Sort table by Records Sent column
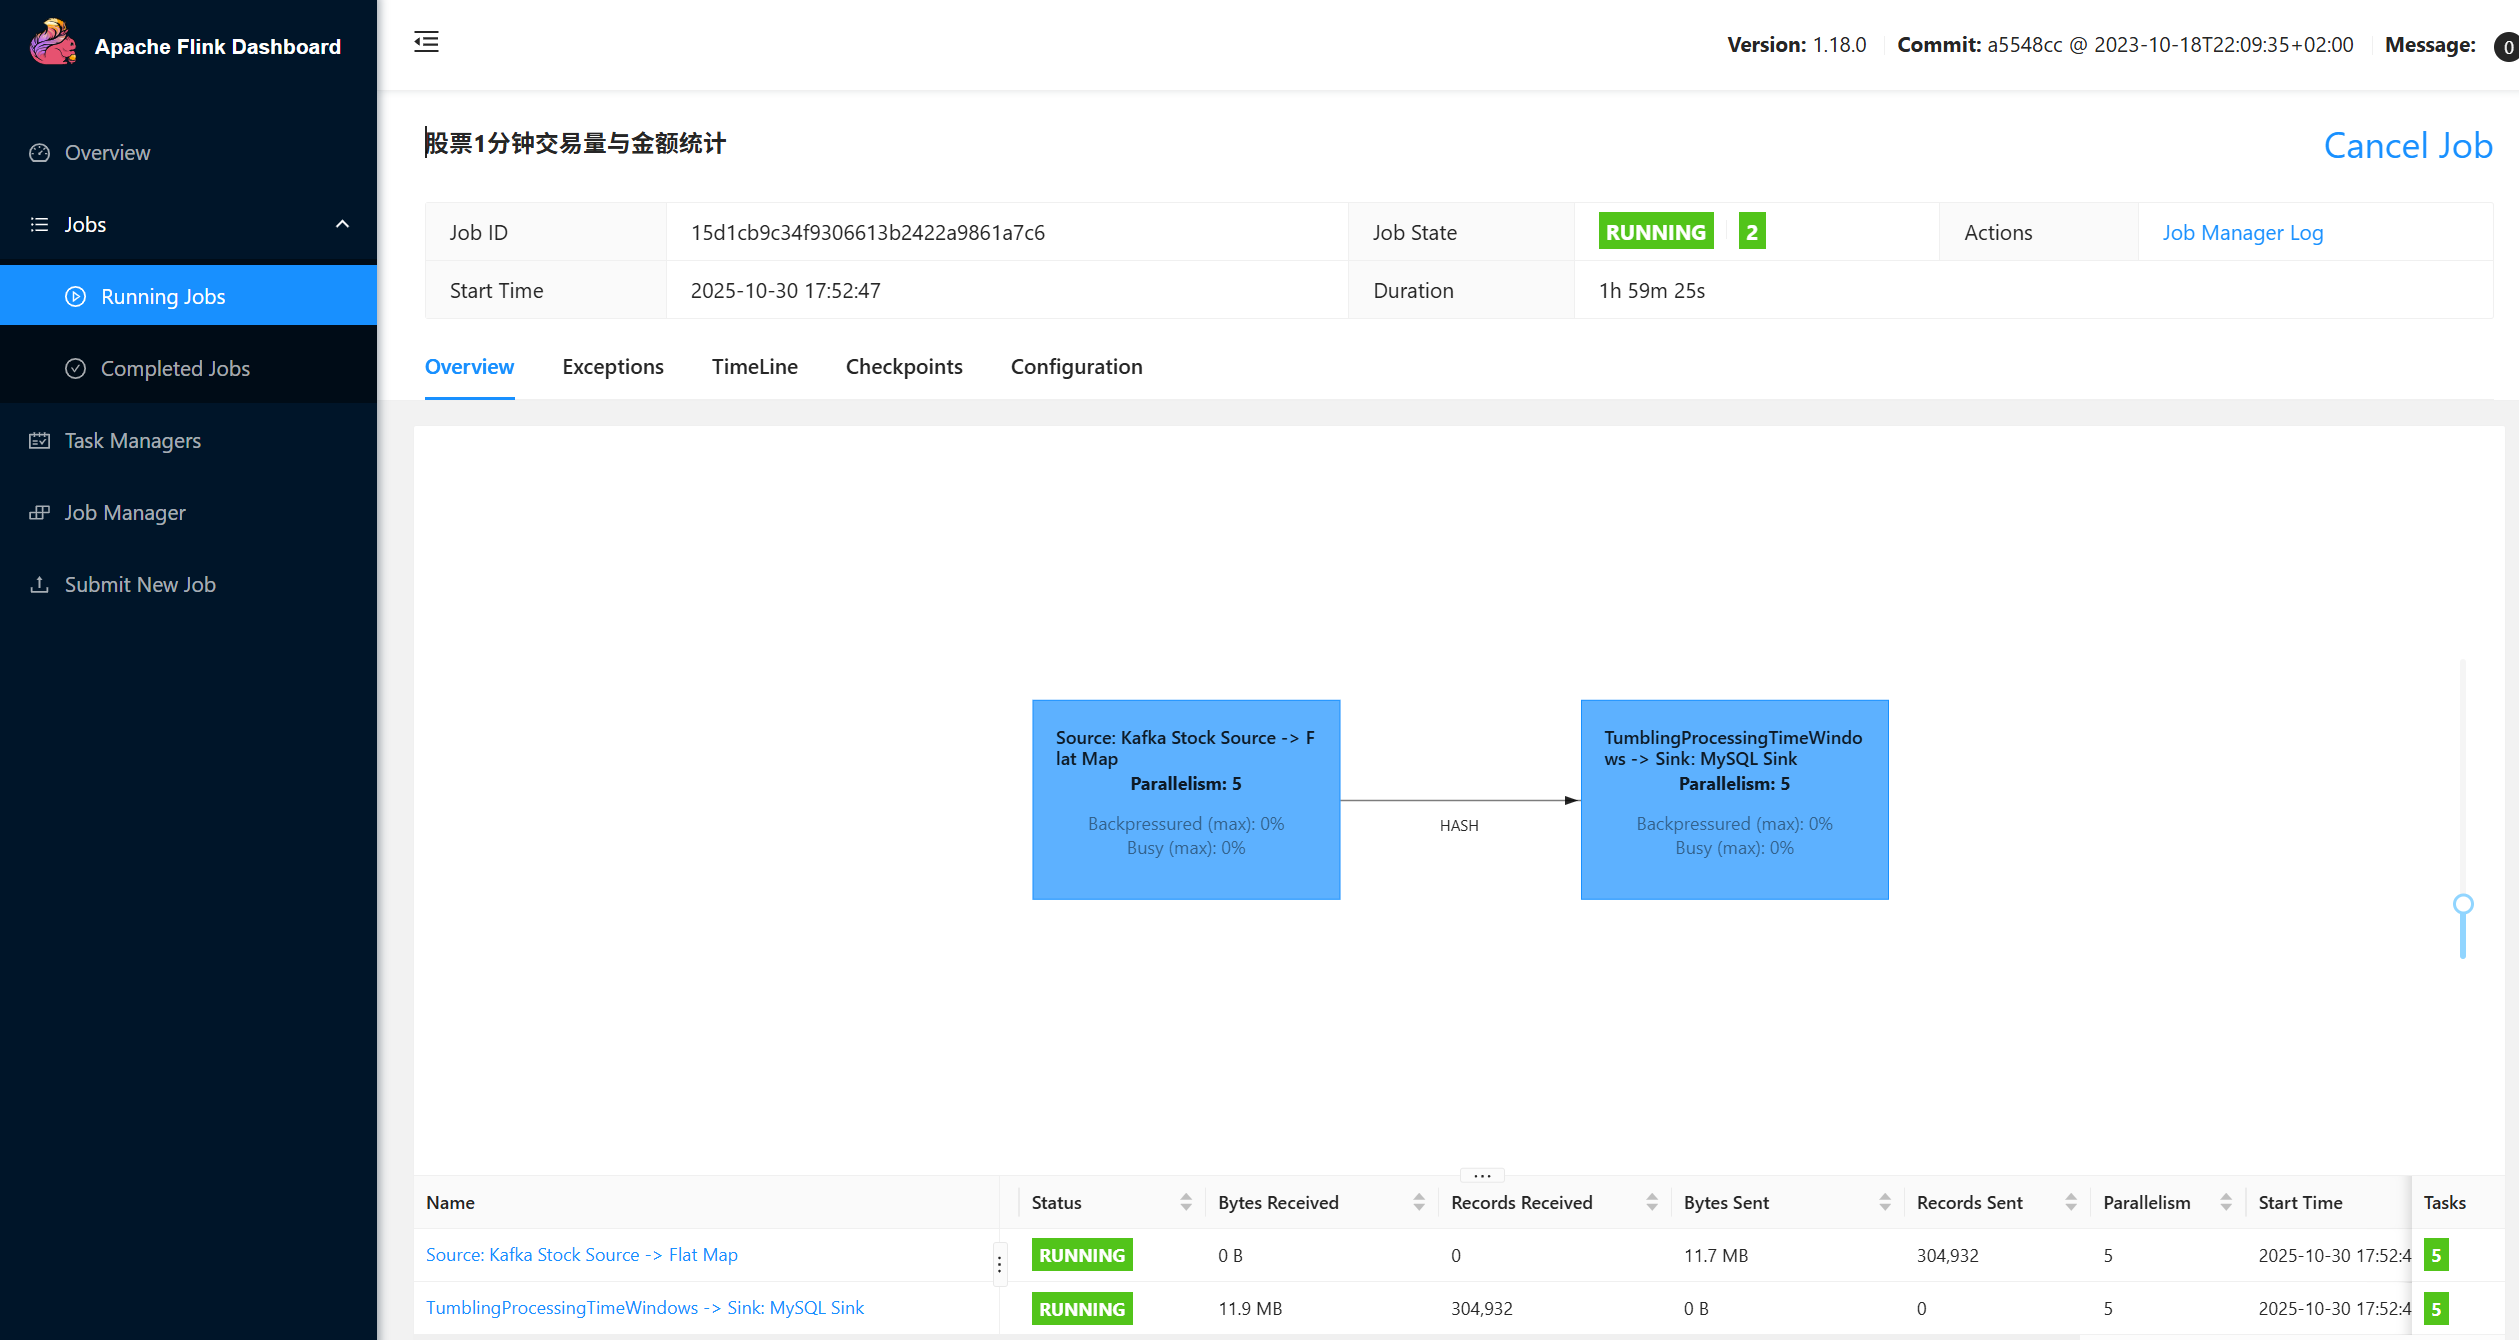Screen dimensions: 2519x1340 tap(2071, 1202)
